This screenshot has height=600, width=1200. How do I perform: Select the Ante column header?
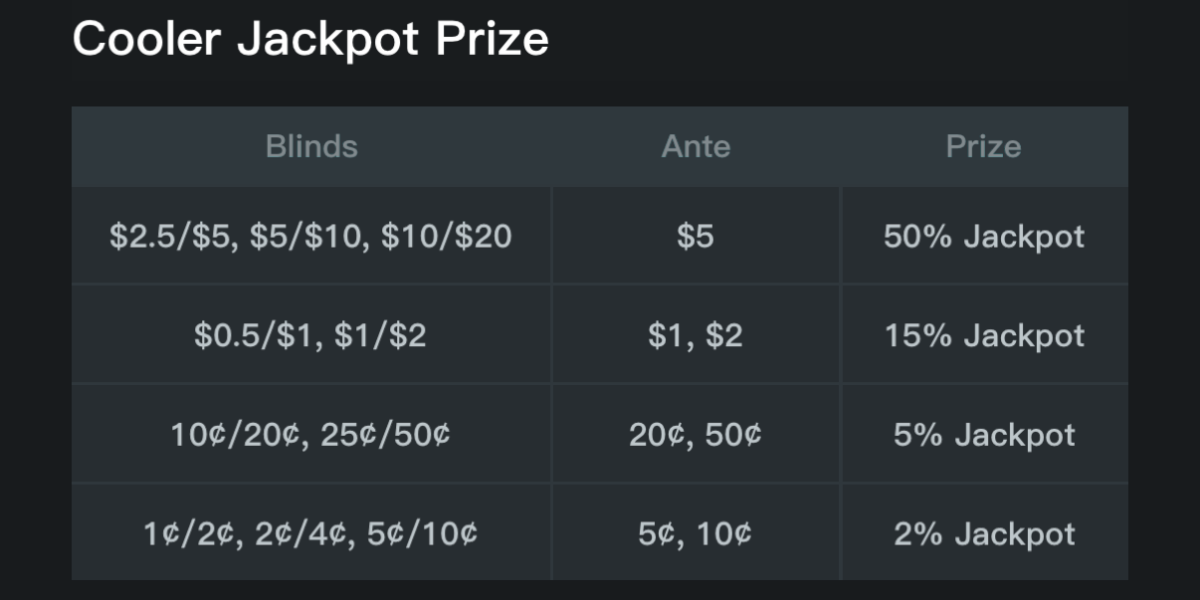[x=695, y=147]
